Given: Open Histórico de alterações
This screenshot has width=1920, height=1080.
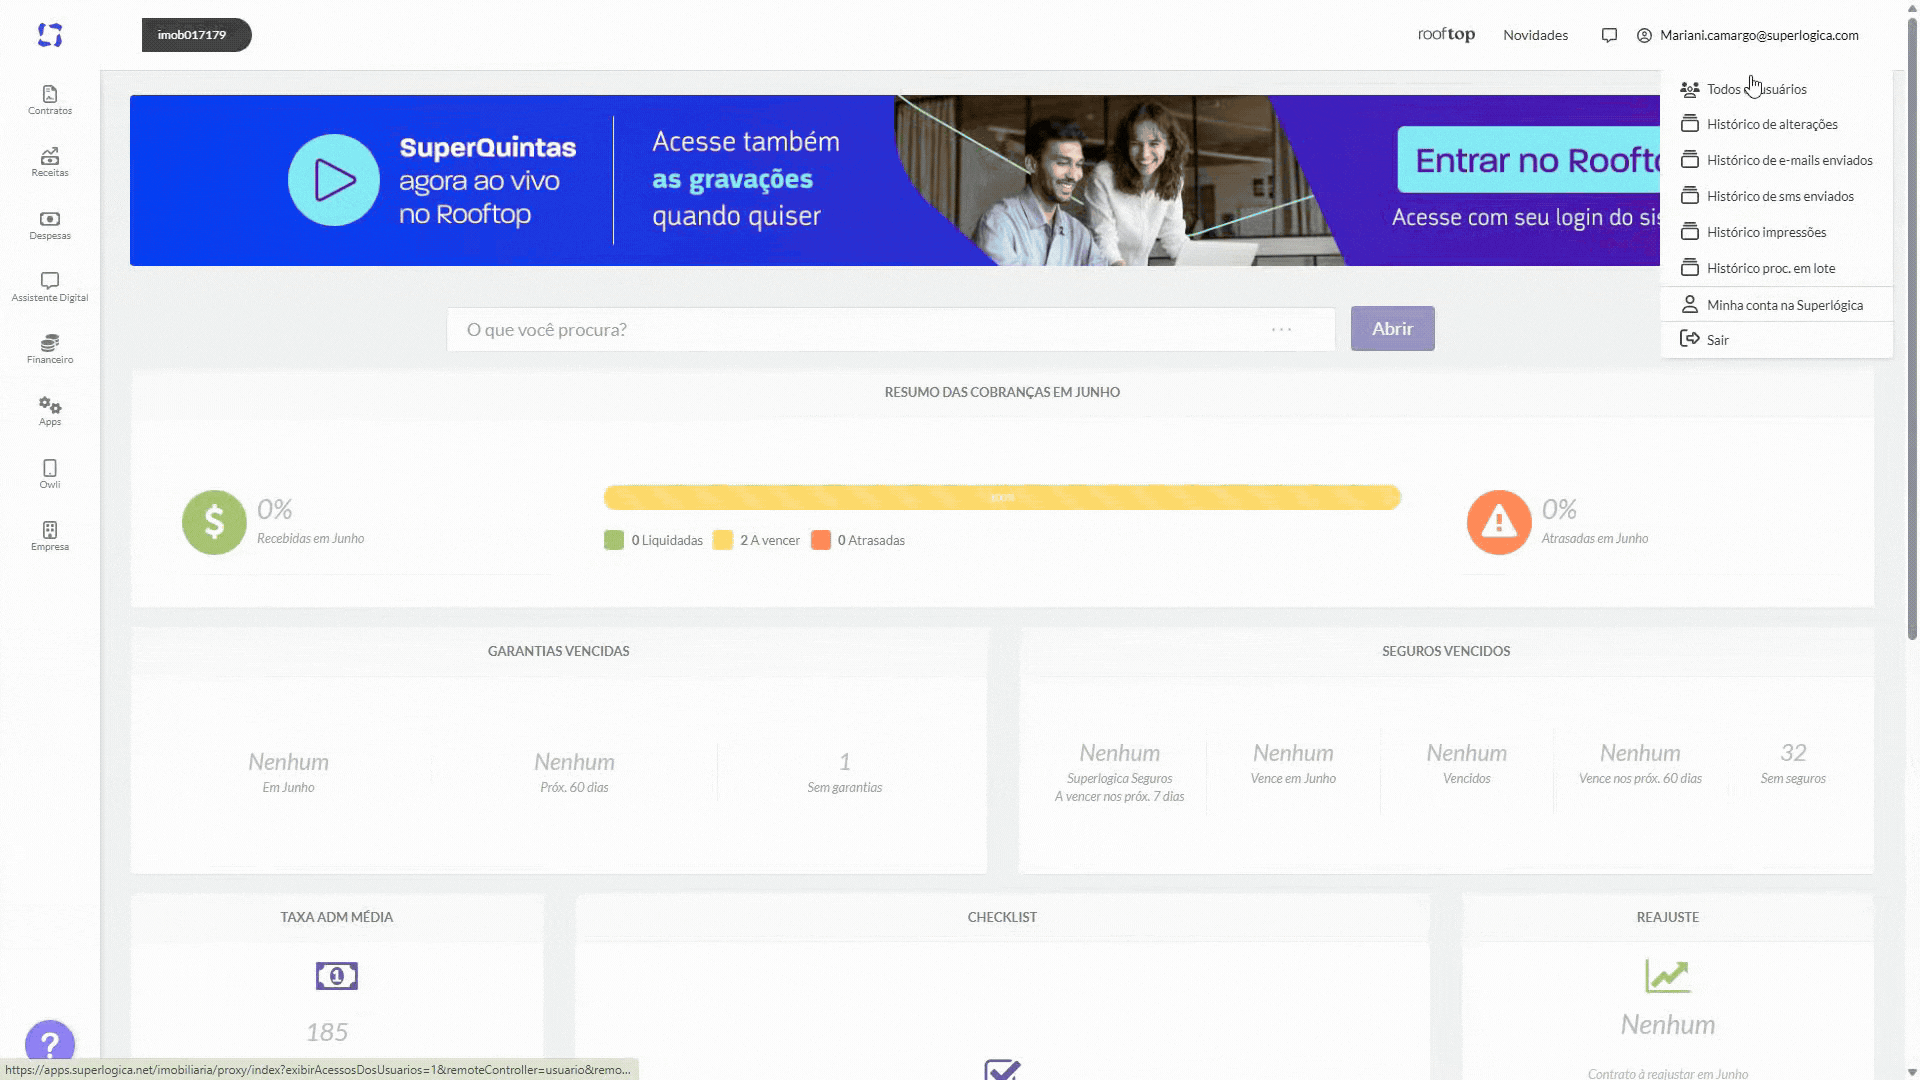Looking at the screenshot, I should click(x=1777, y=124).
